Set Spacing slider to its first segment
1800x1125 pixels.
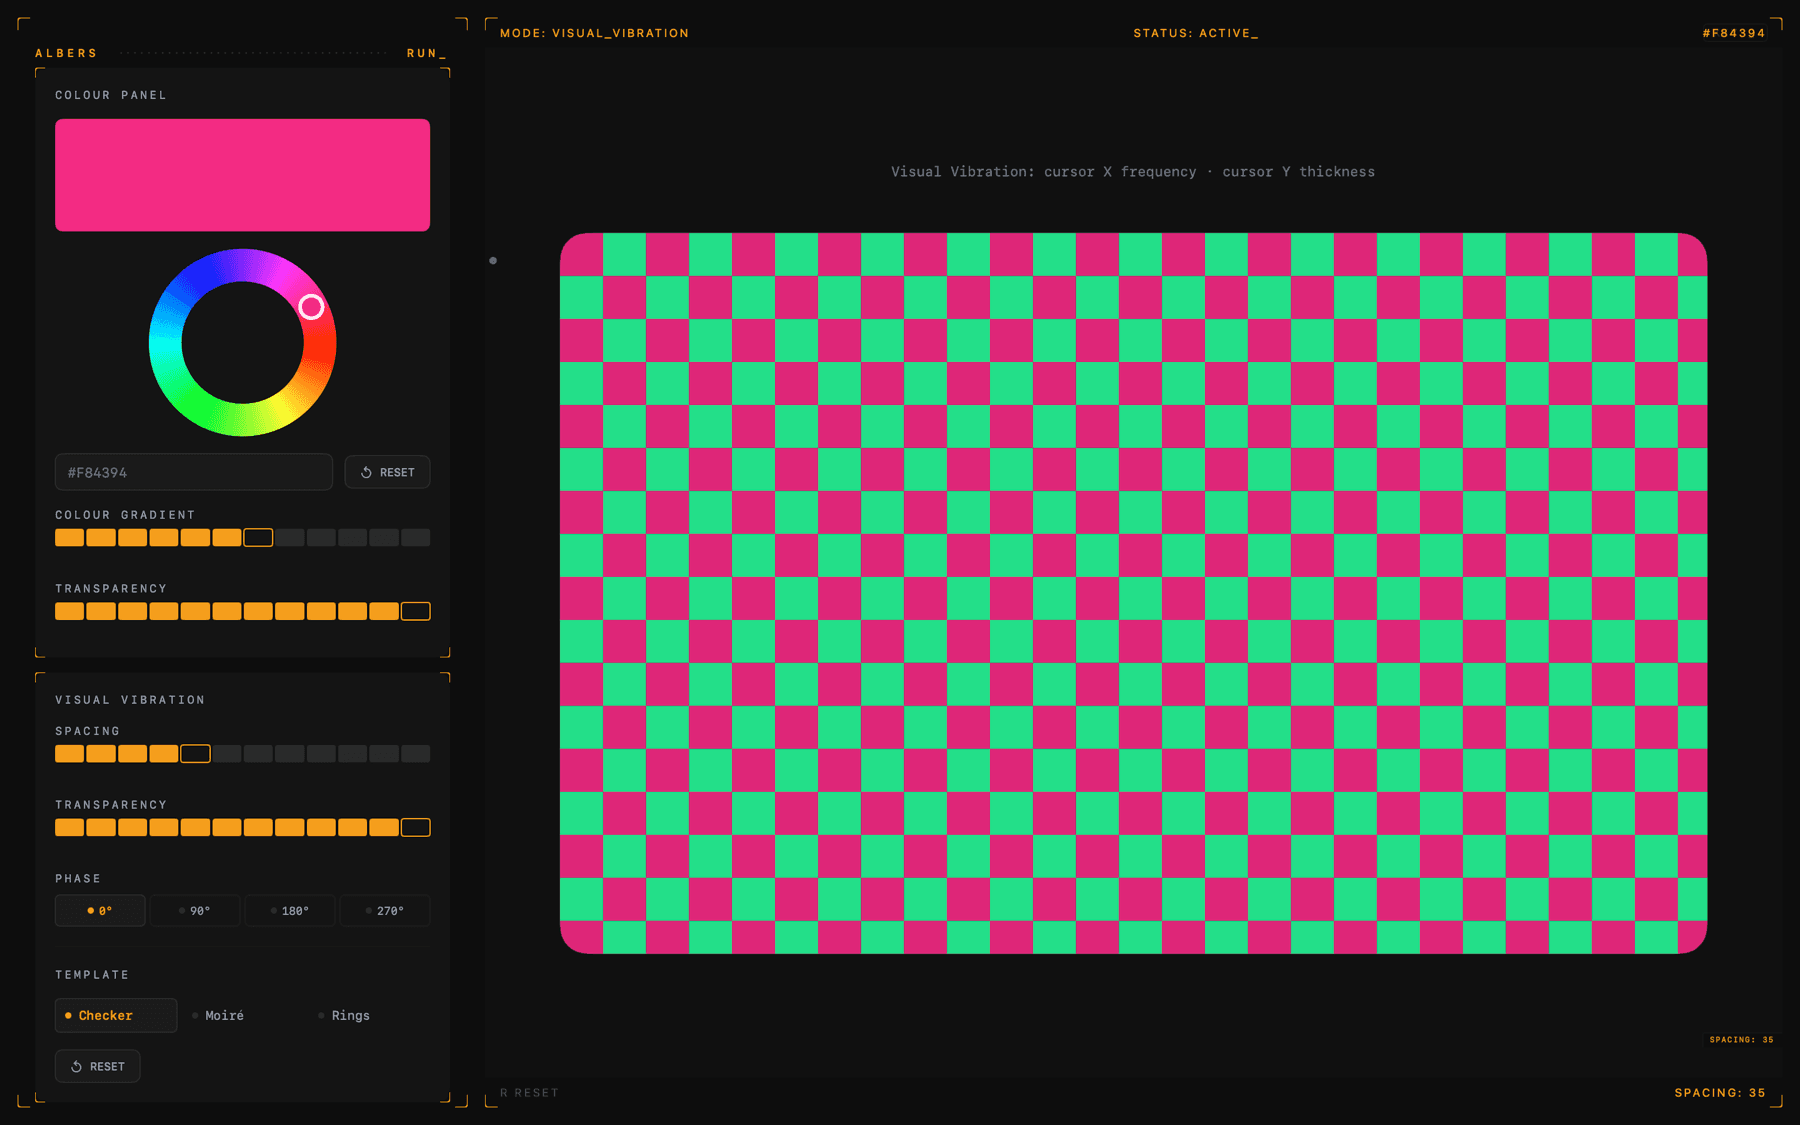pos(69,754)
